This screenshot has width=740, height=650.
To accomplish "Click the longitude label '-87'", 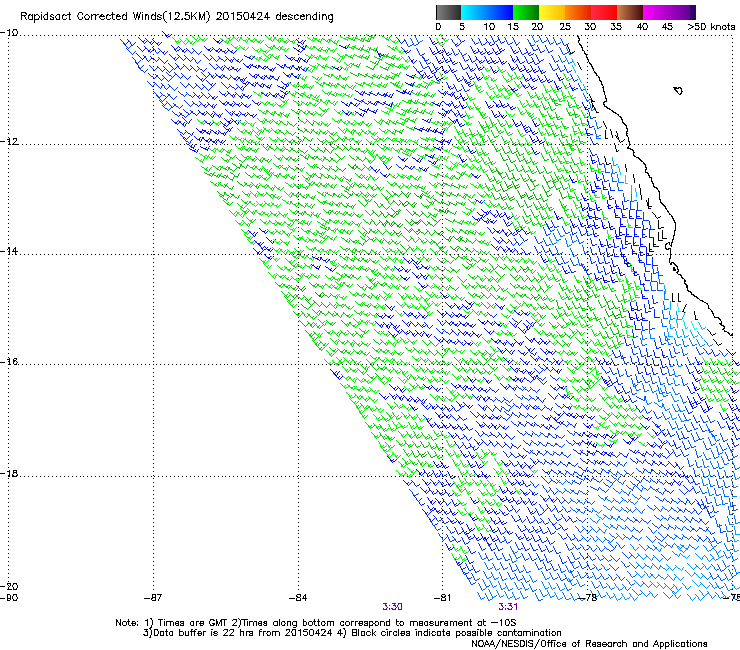I will point(153,598).
